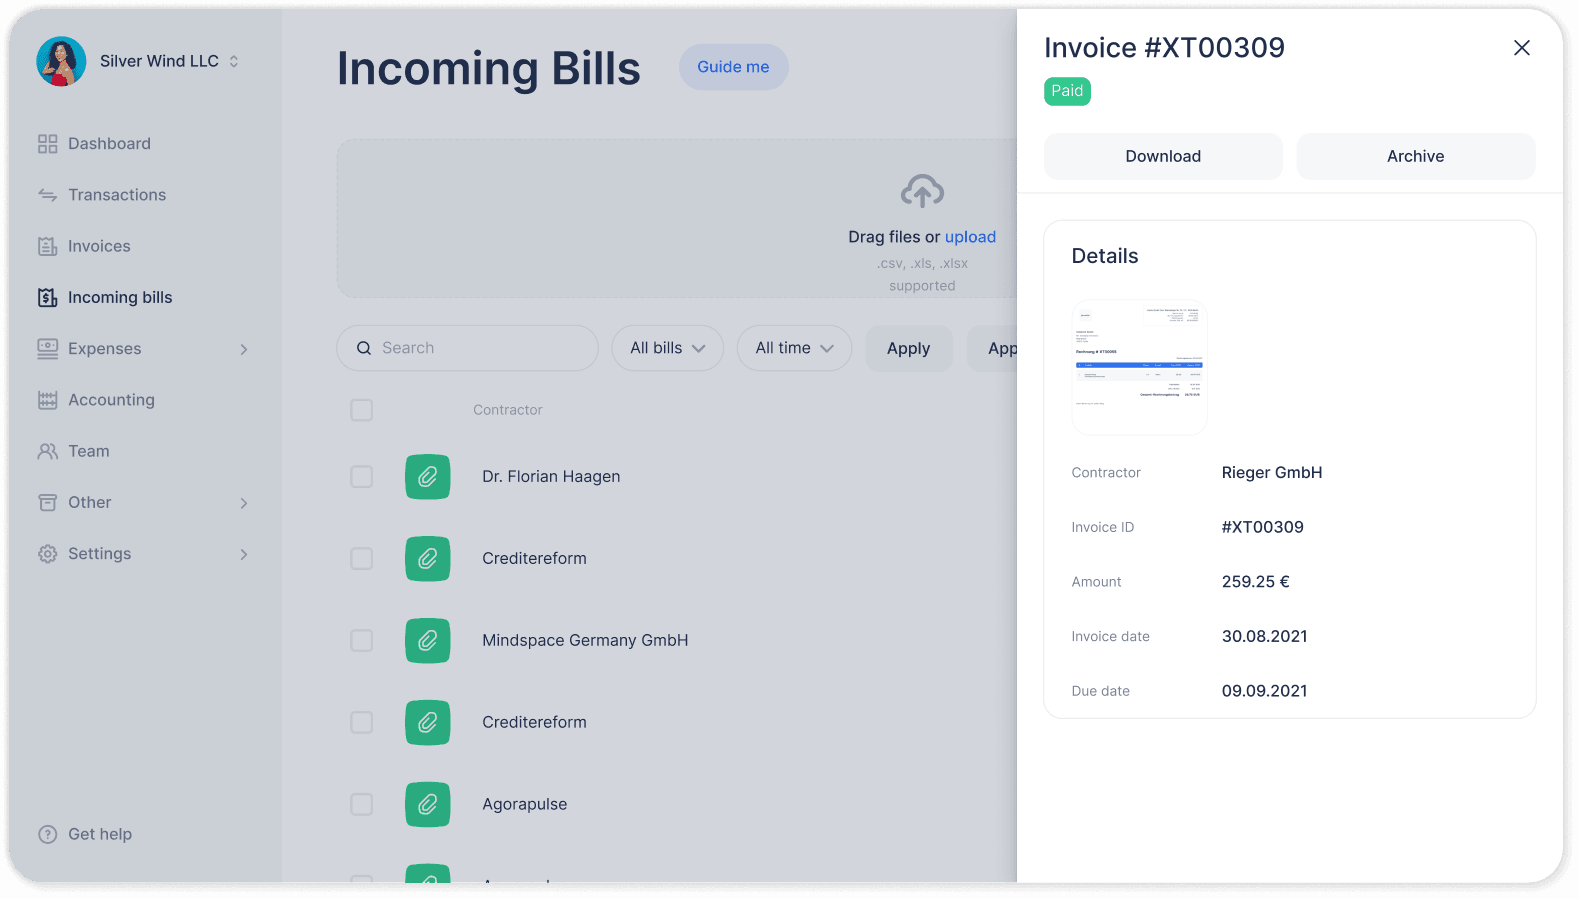
Task: Click the Apply filter button
Action: 908,348
